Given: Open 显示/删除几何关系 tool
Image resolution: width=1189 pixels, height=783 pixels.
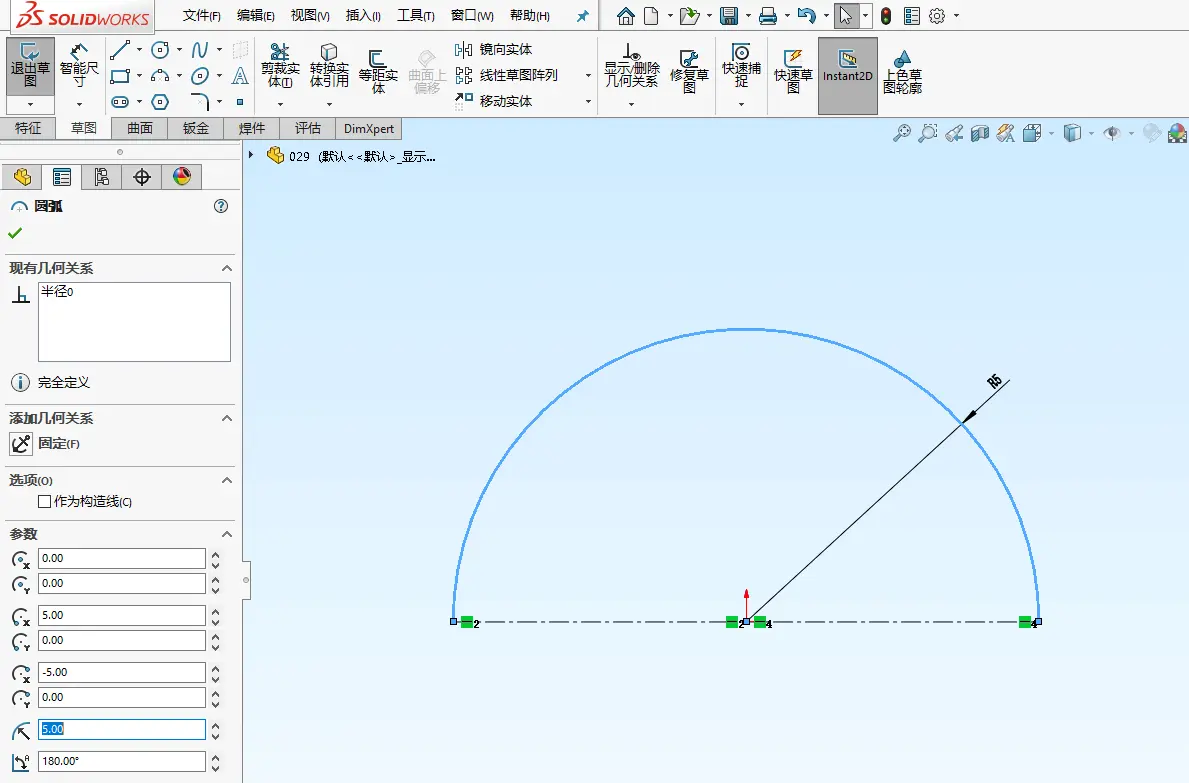Looking at the screenshot, I should (632, 66).
